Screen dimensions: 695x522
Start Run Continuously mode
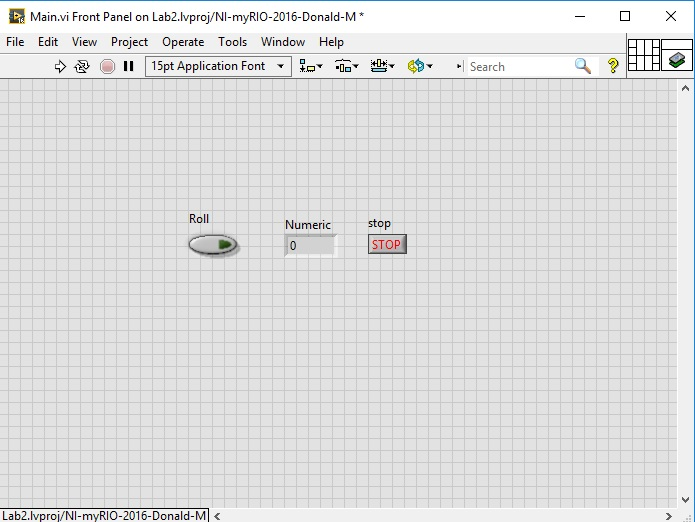pyautogui.click(x=82, y=66)
